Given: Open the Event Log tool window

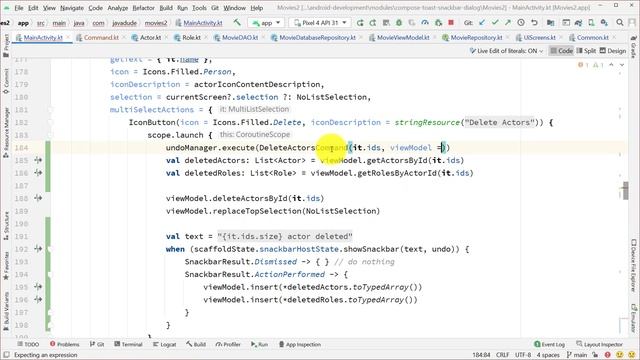Looking at the screenshot, I should click(x=549, y=344).
